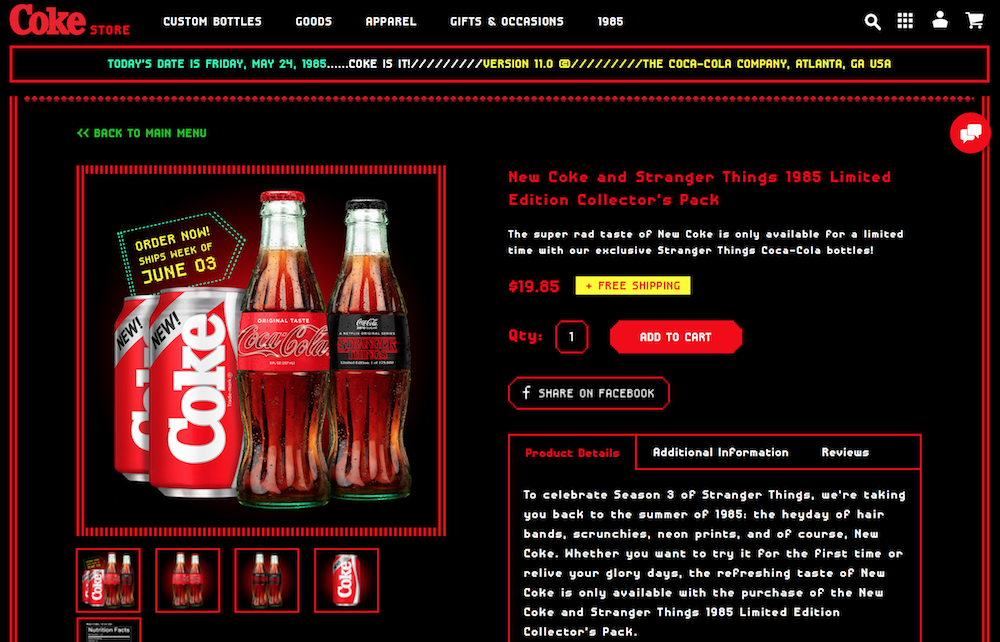
Task: Select the Nutrition Facts thumbnail
Action: [108, 630]
